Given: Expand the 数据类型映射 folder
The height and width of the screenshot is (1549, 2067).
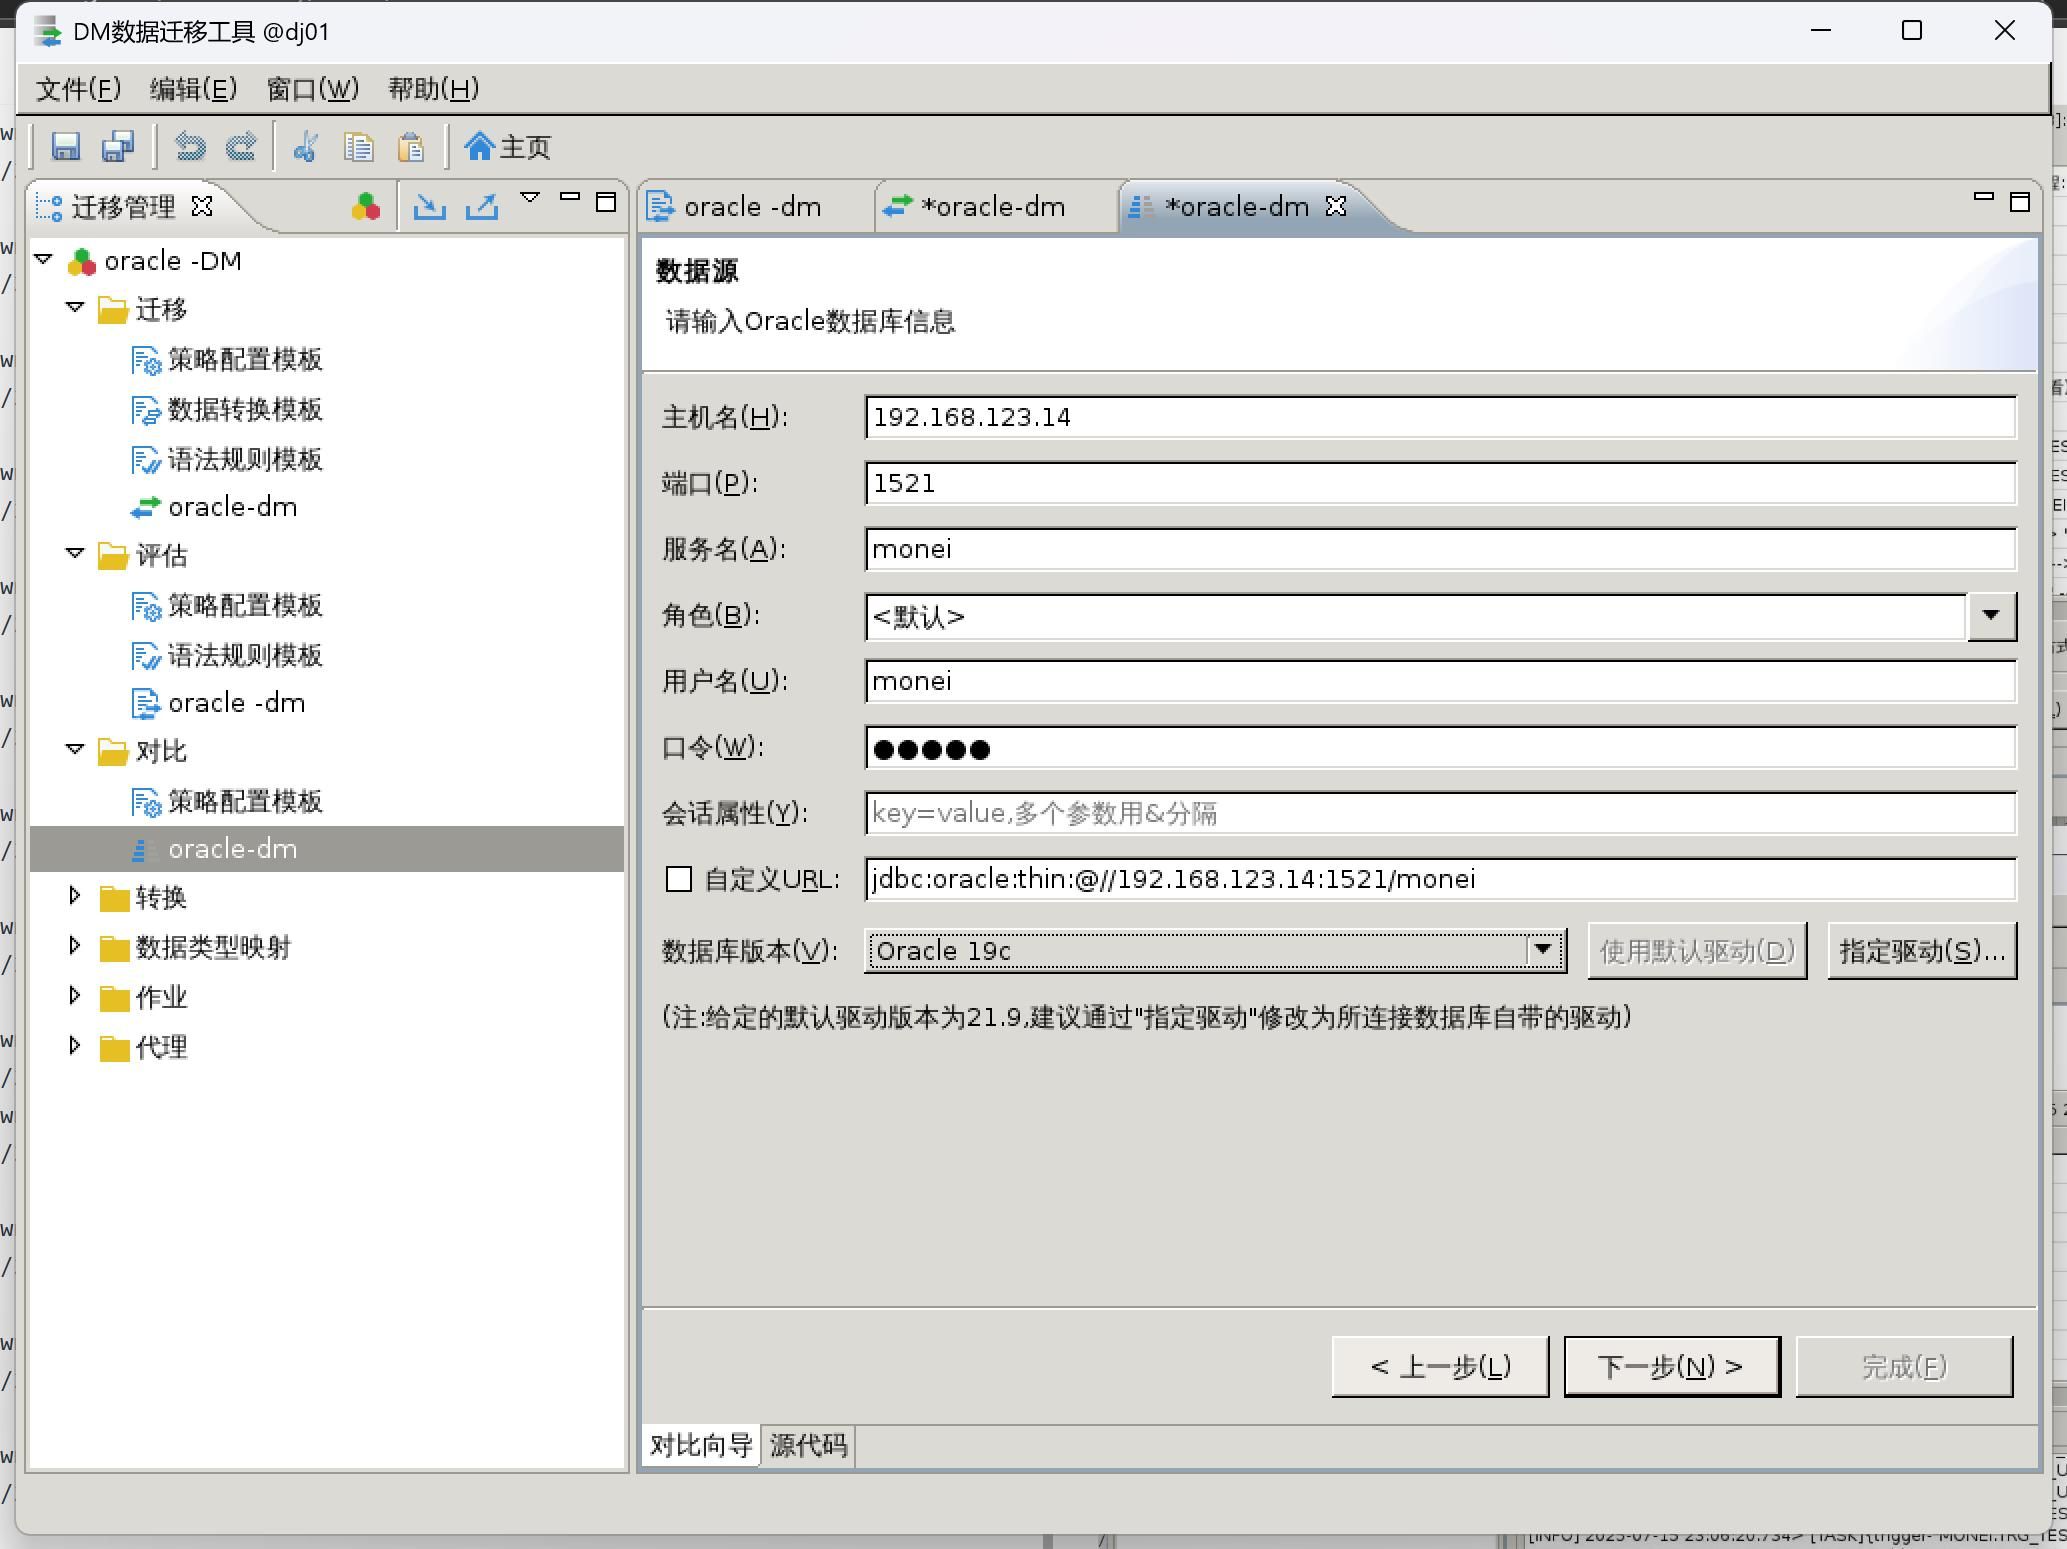Looking at the screenshot, I should (x=75, y=945).
